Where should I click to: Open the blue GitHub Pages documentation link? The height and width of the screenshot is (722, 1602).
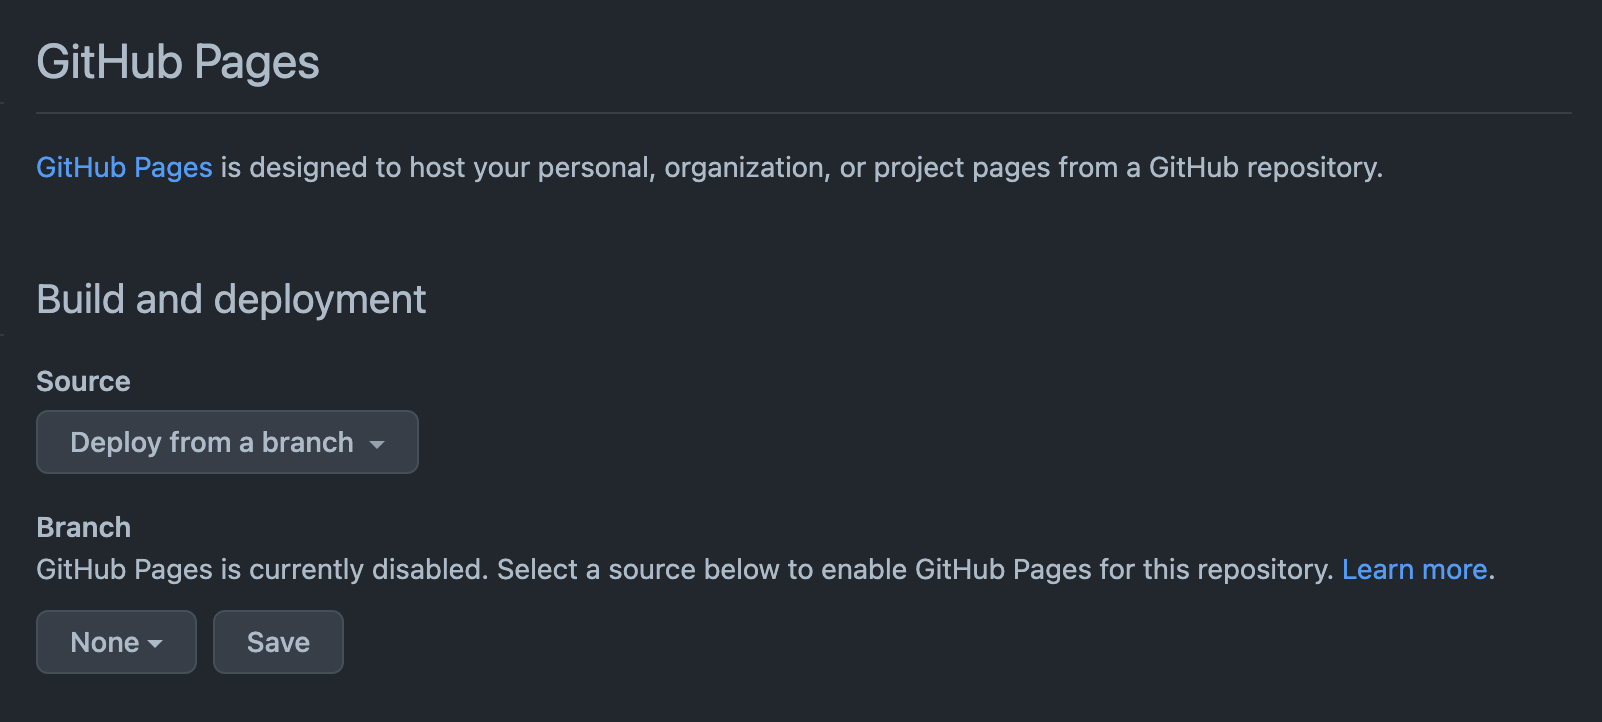point(124,167)
